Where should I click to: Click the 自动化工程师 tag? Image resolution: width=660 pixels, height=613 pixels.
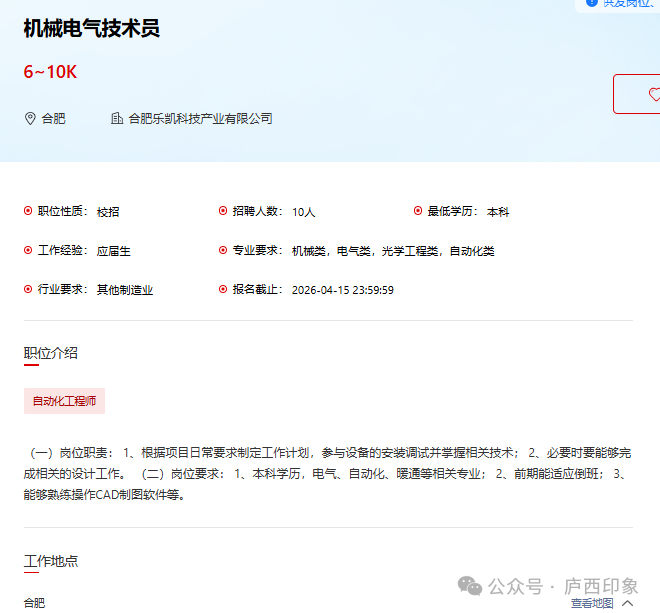coord(64,401)
